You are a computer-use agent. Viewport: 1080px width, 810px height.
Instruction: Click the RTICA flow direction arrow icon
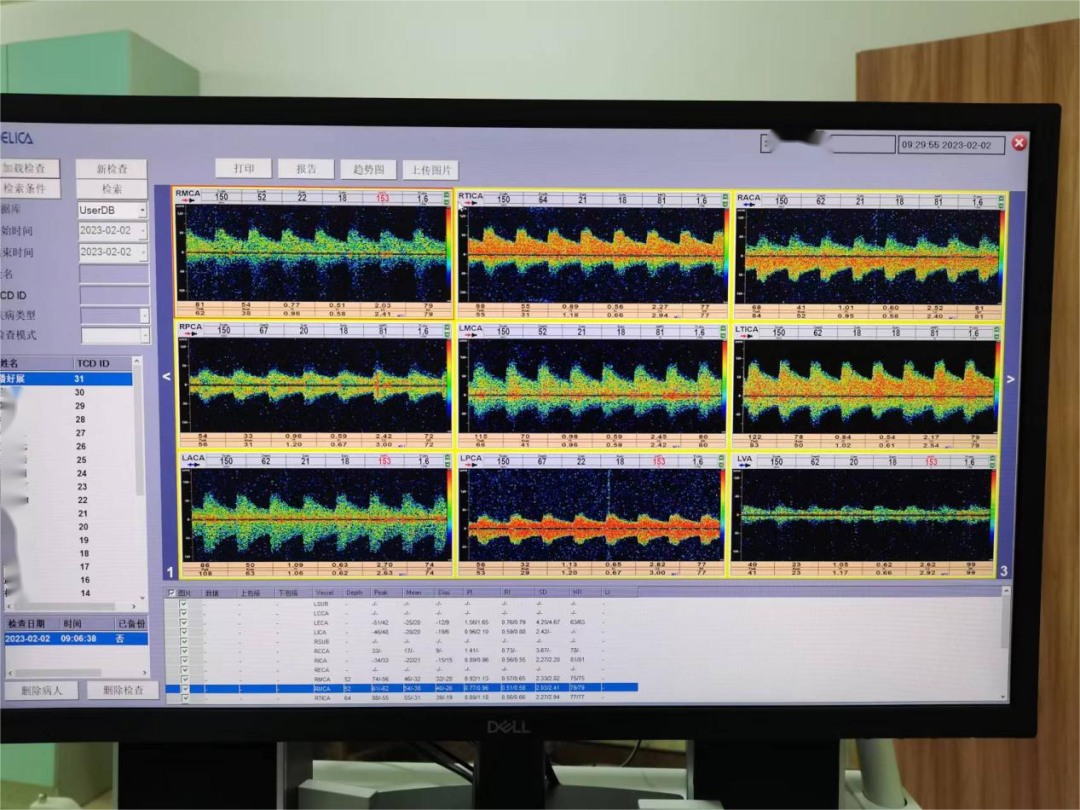[472, 203]
